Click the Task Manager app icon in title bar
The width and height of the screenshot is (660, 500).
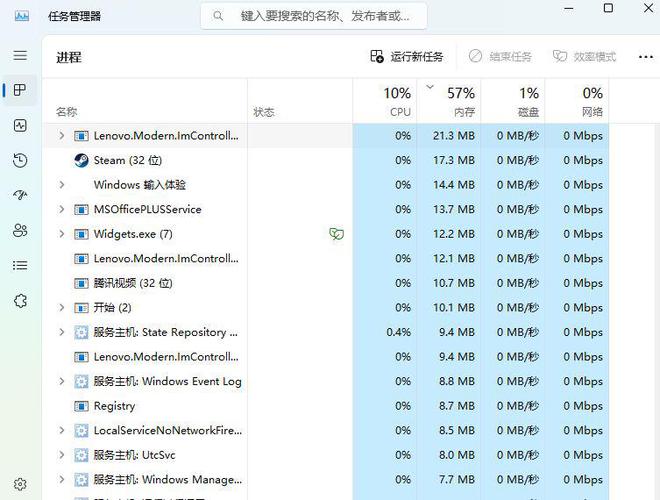pyautogui.click(x=21, y=16)
